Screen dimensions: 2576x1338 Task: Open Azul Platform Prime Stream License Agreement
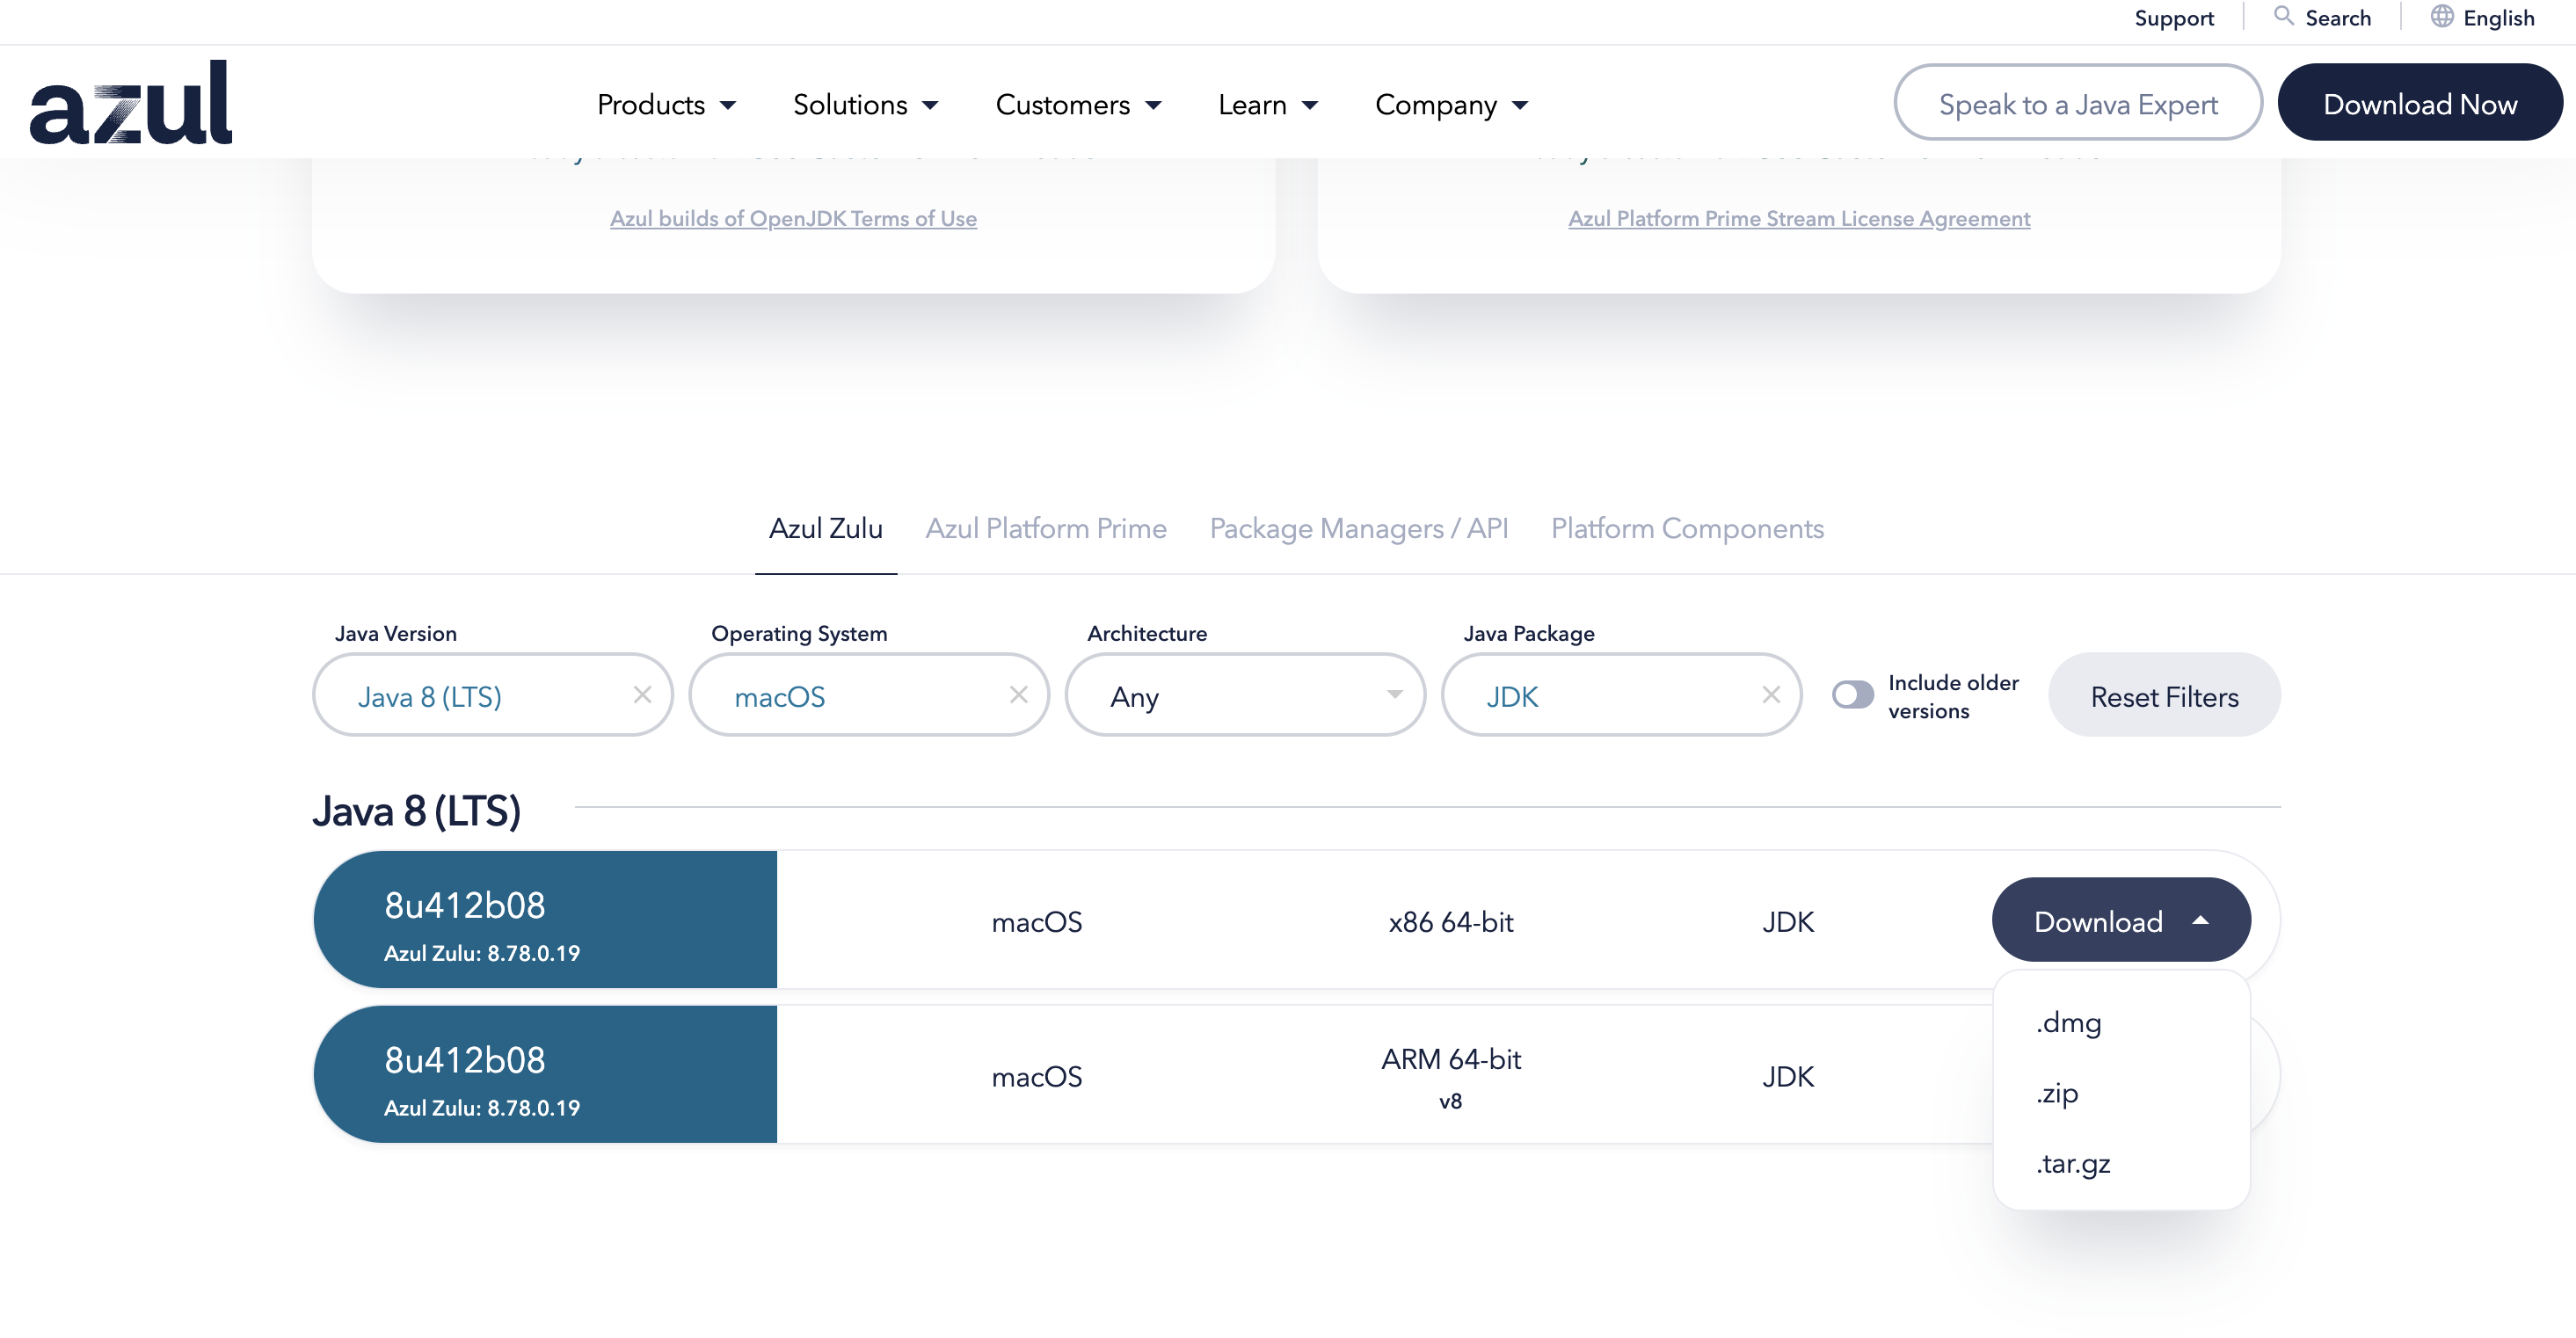(1798, 218)
